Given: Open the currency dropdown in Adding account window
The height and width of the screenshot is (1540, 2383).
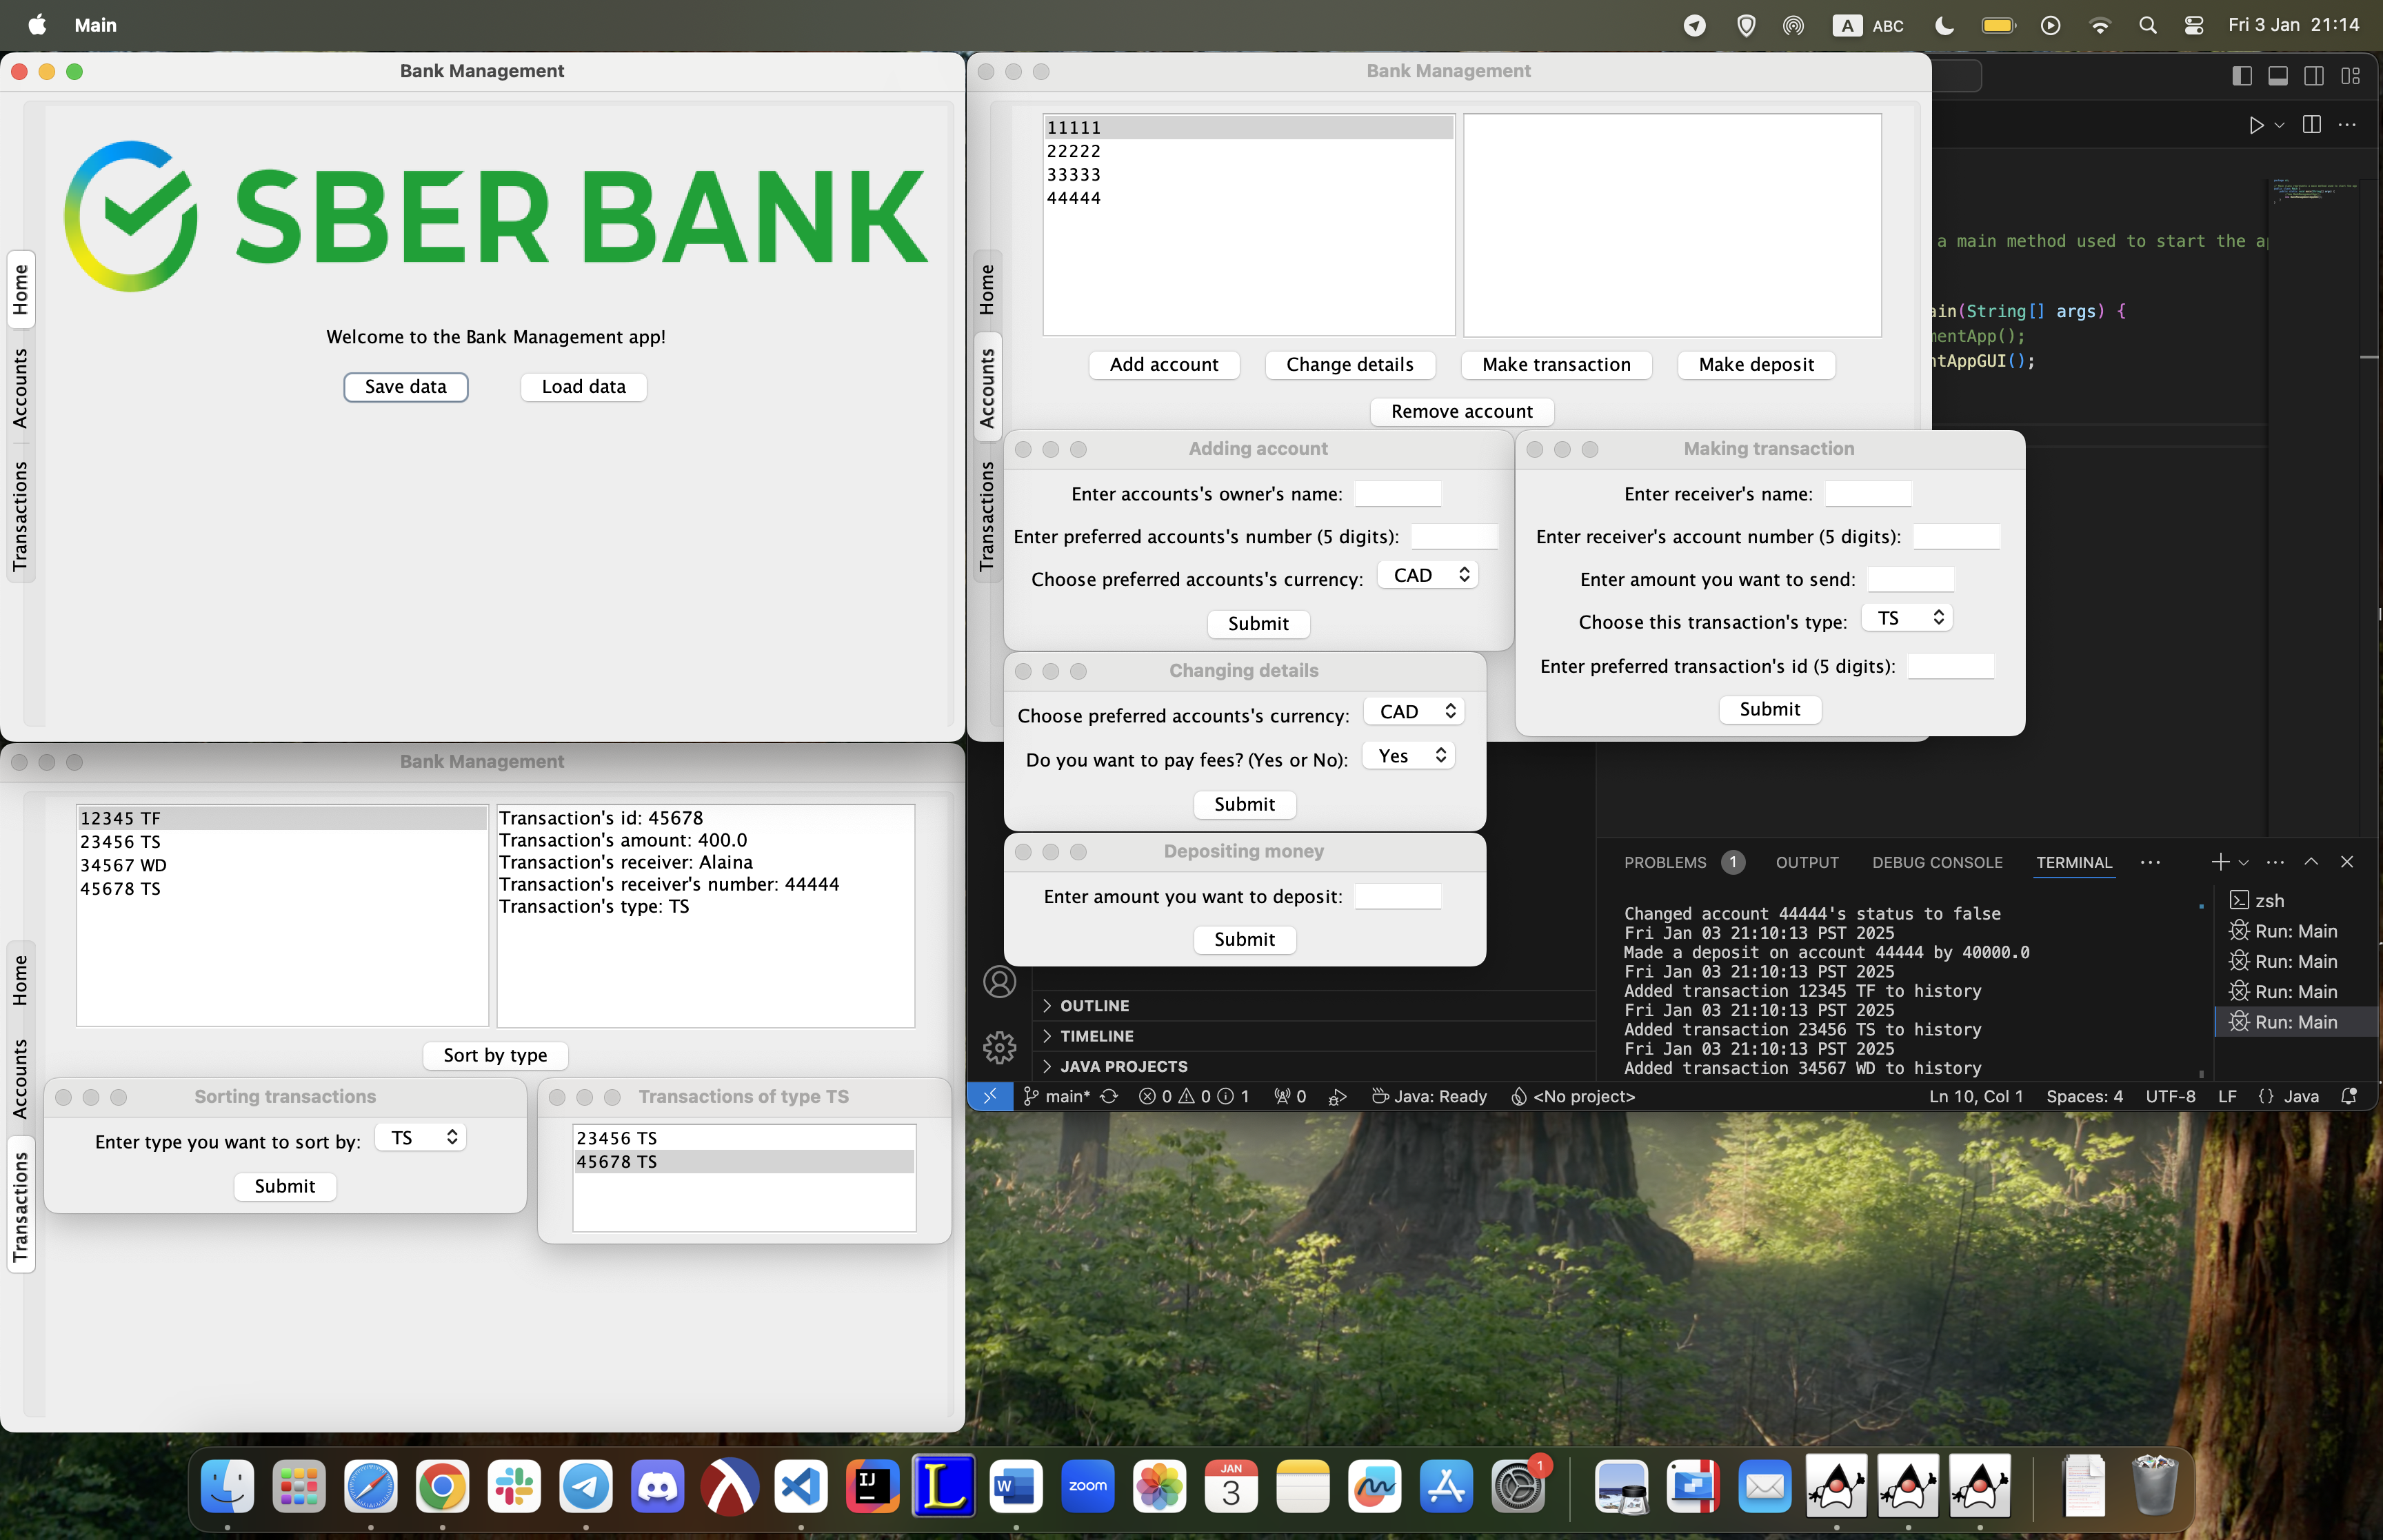Looking at the screenshot, I should [x=1427, y=575].
